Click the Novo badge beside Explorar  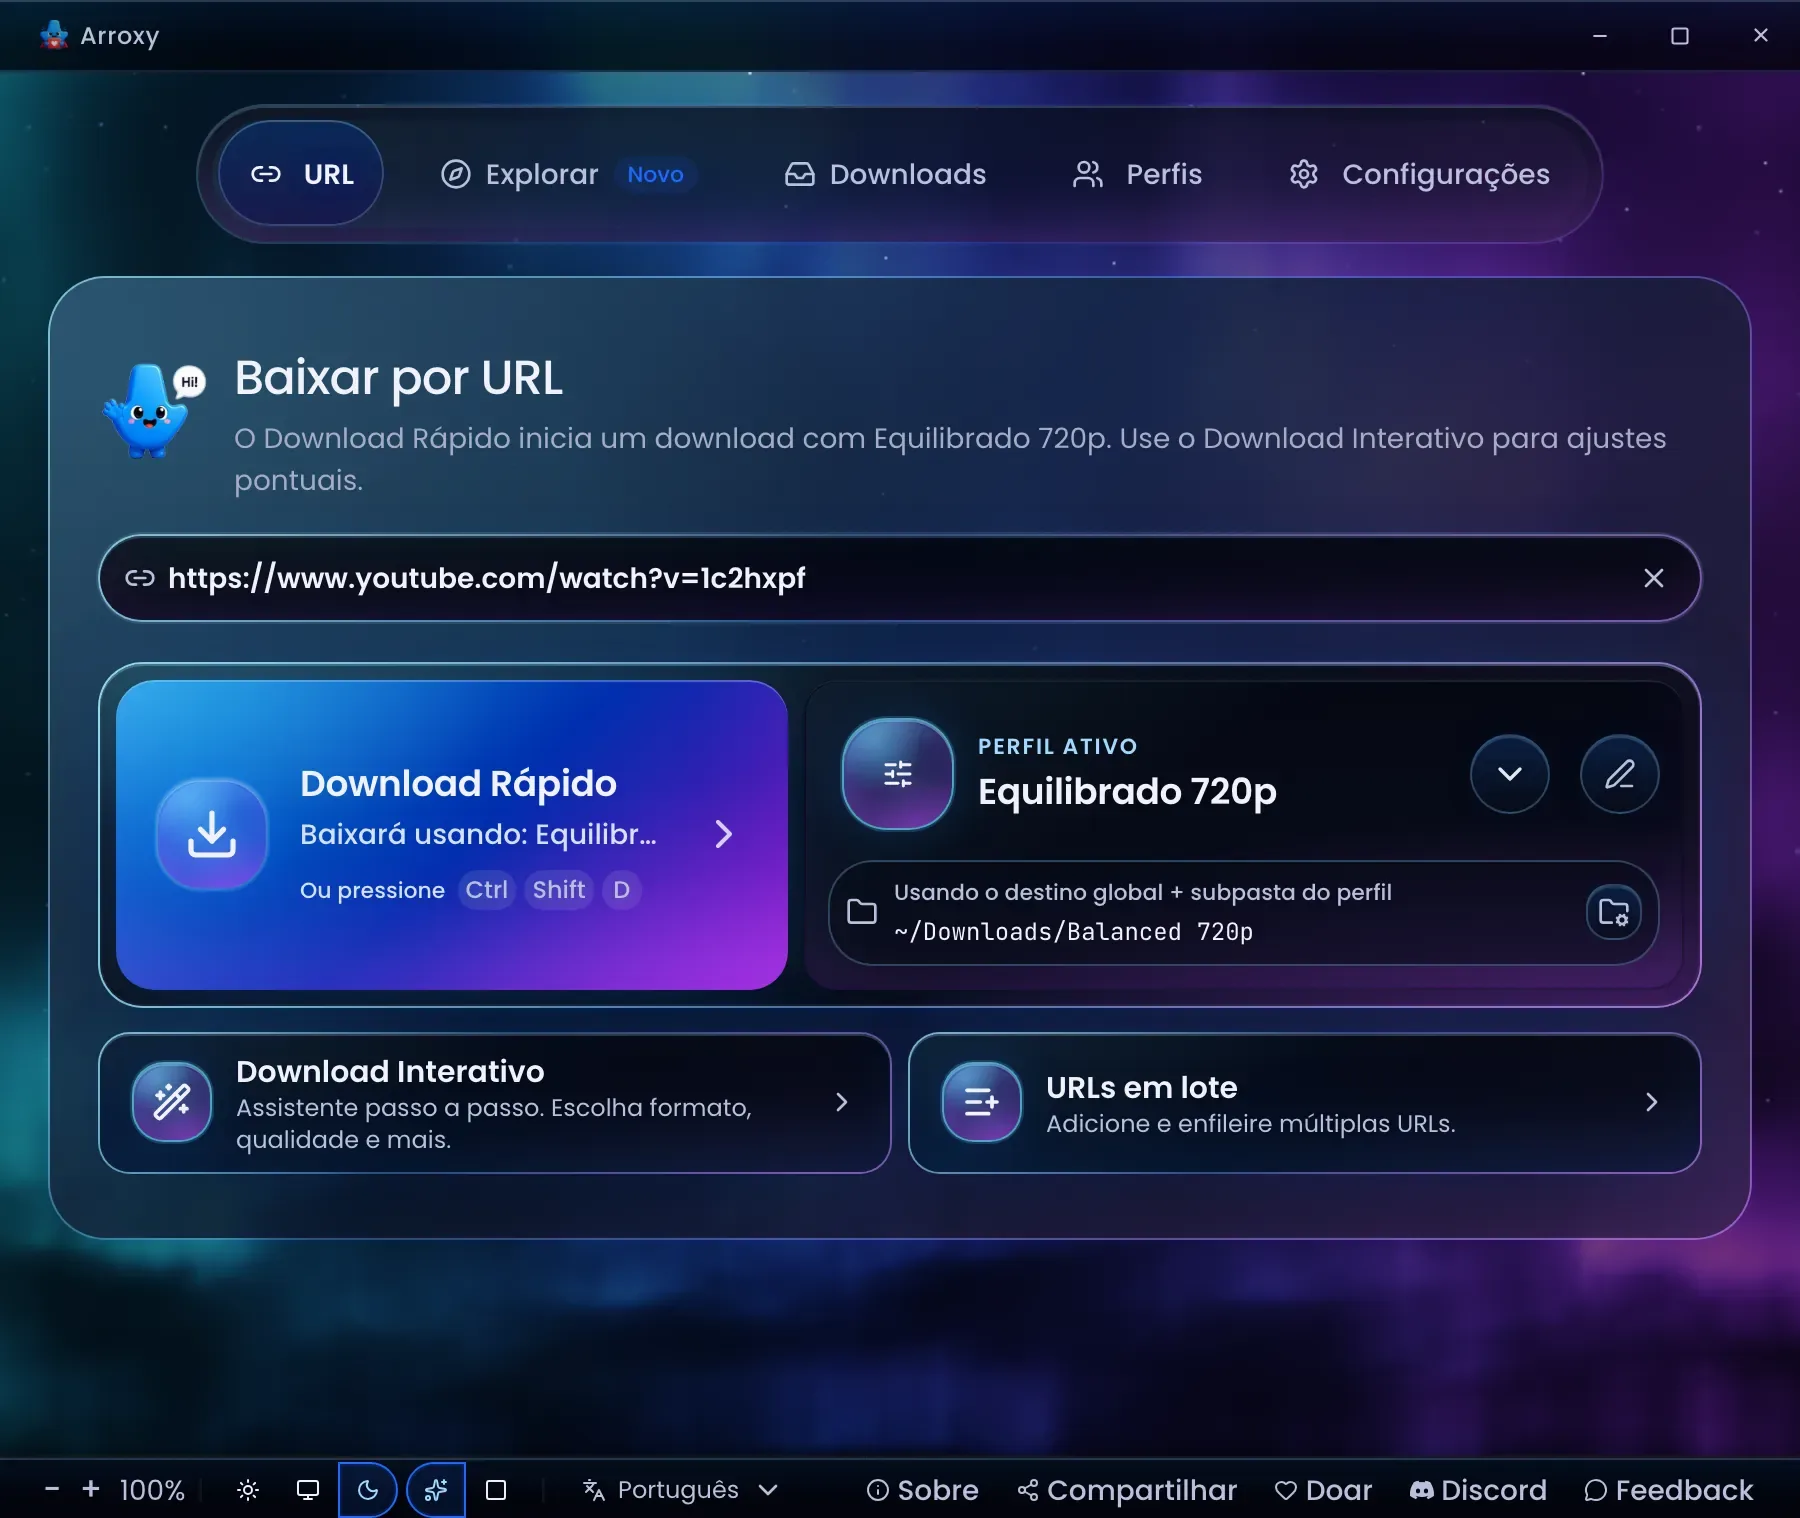(655, 174)
